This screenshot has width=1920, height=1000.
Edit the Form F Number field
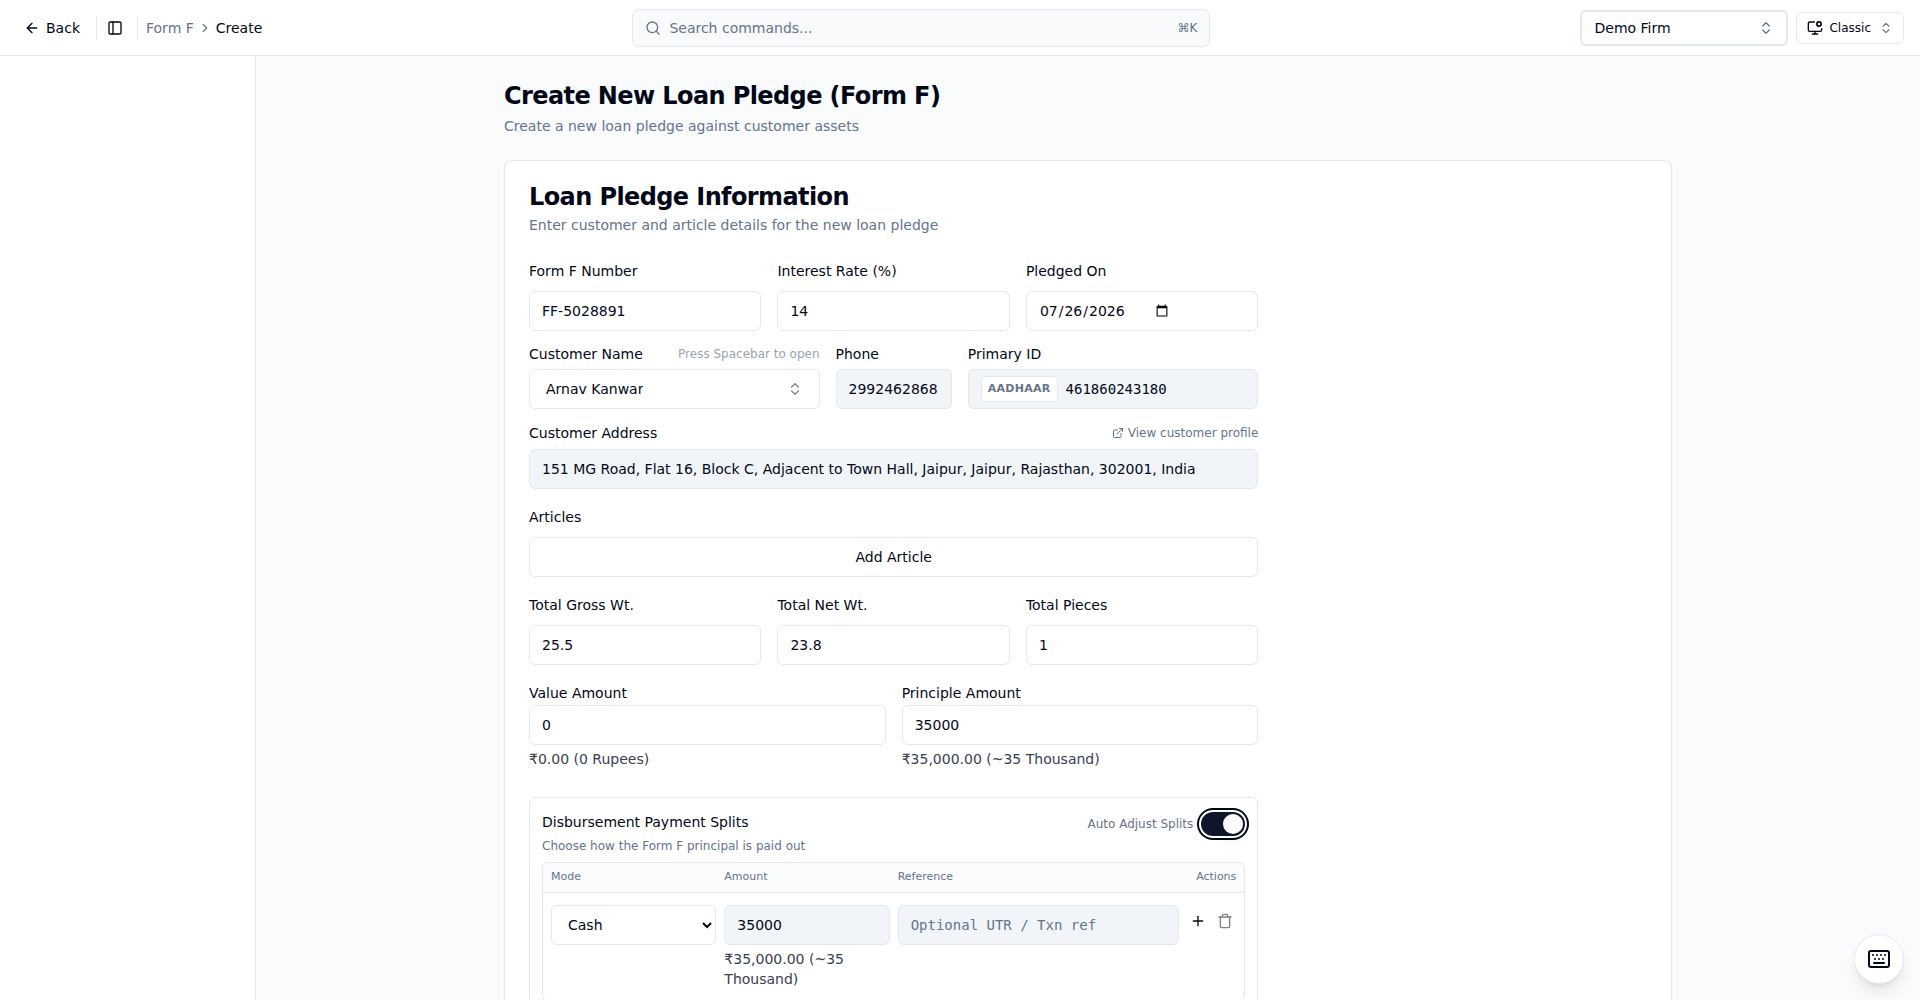(x=644, y=311)
